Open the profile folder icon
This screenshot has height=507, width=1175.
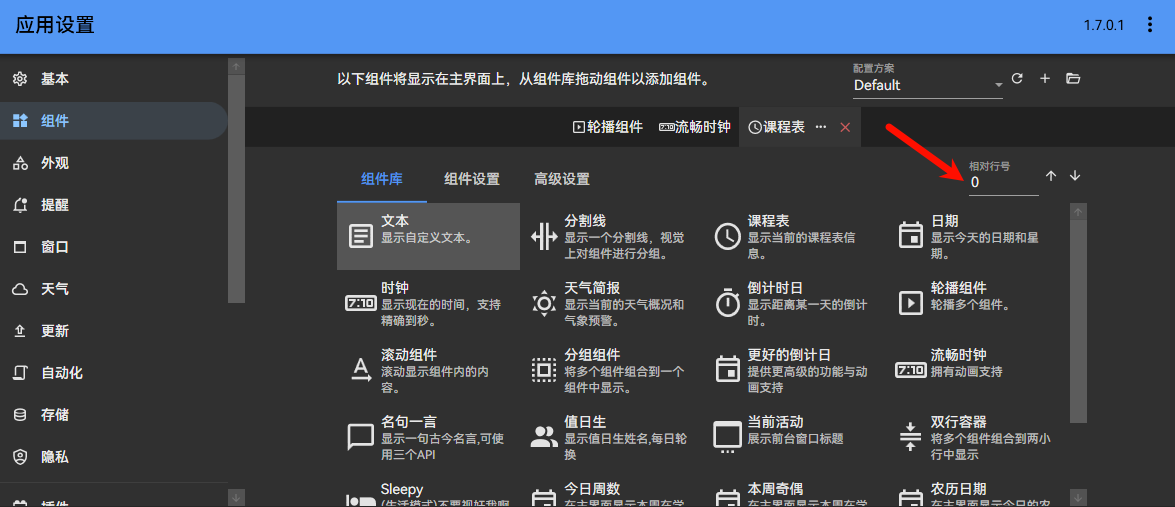pyautogui.click(x=1073, y=79)
